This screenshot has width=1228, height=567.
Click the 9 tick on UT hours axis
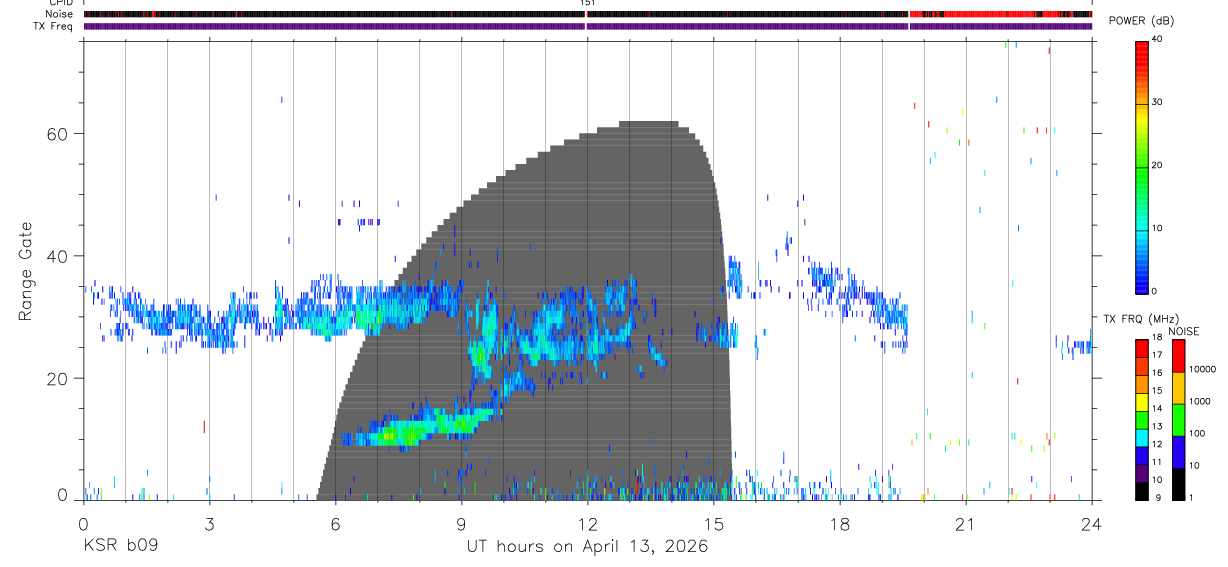click(x=461, y=522)
